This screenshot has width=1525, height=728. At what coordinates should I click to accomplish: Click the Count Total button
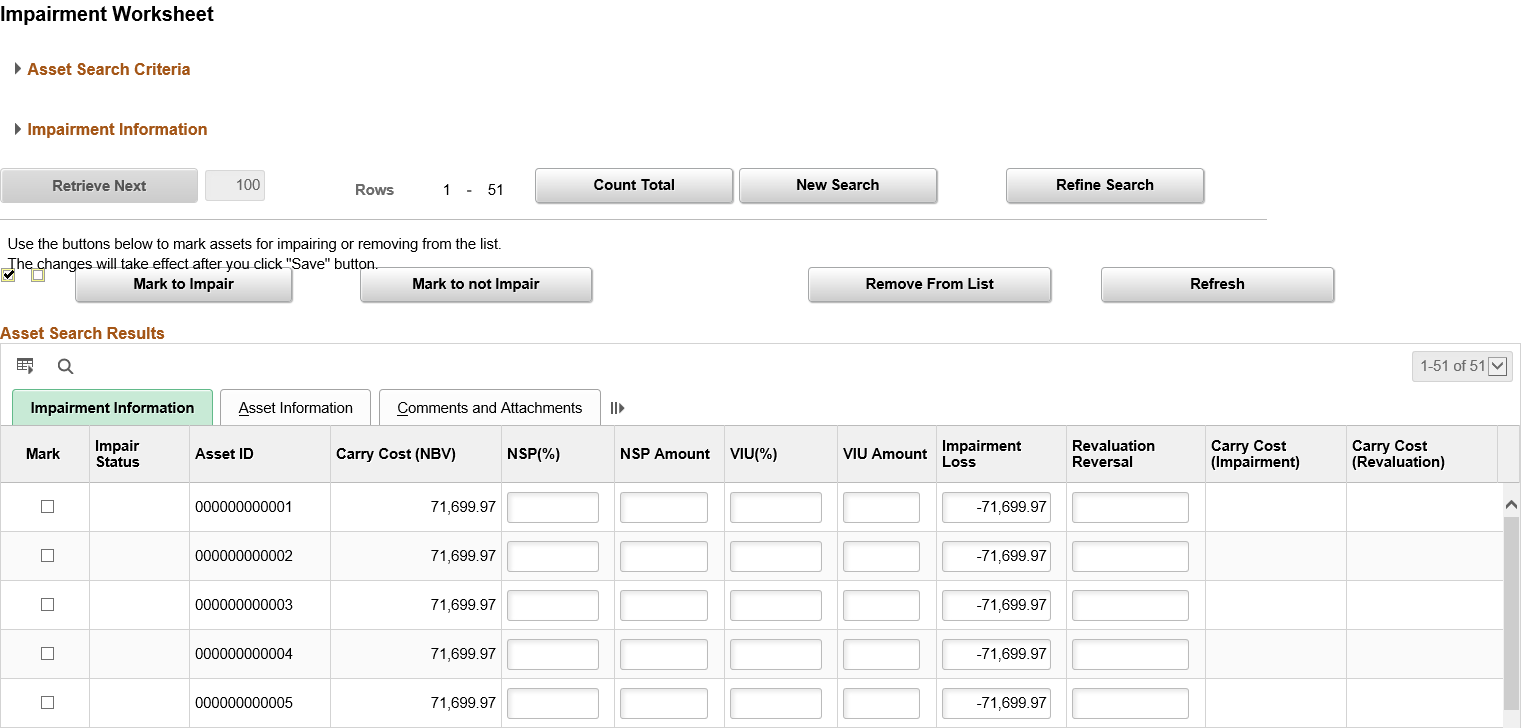pyautogui.click(x=634, y=185)
